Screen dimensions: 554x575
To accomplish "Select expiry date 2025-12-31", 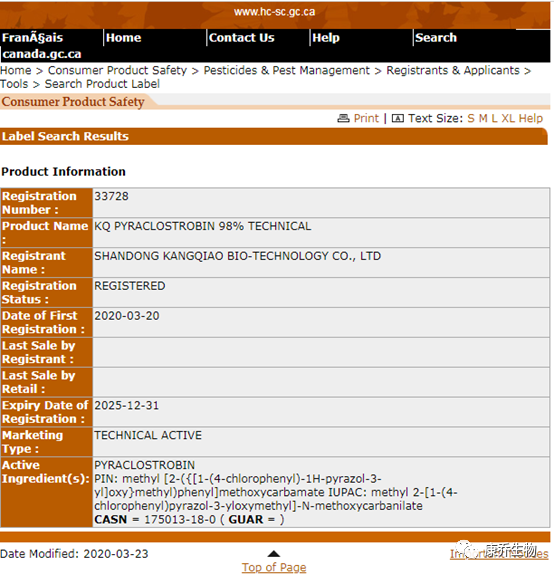I will [127, 406].
